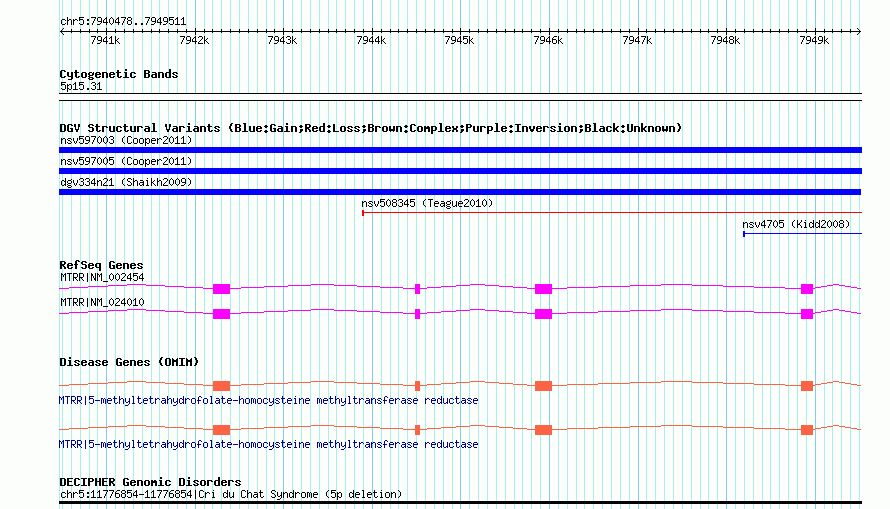Click NM_024010 magenta exon near 7946k
Screen dimensions: 890x509
click(543, 314)
